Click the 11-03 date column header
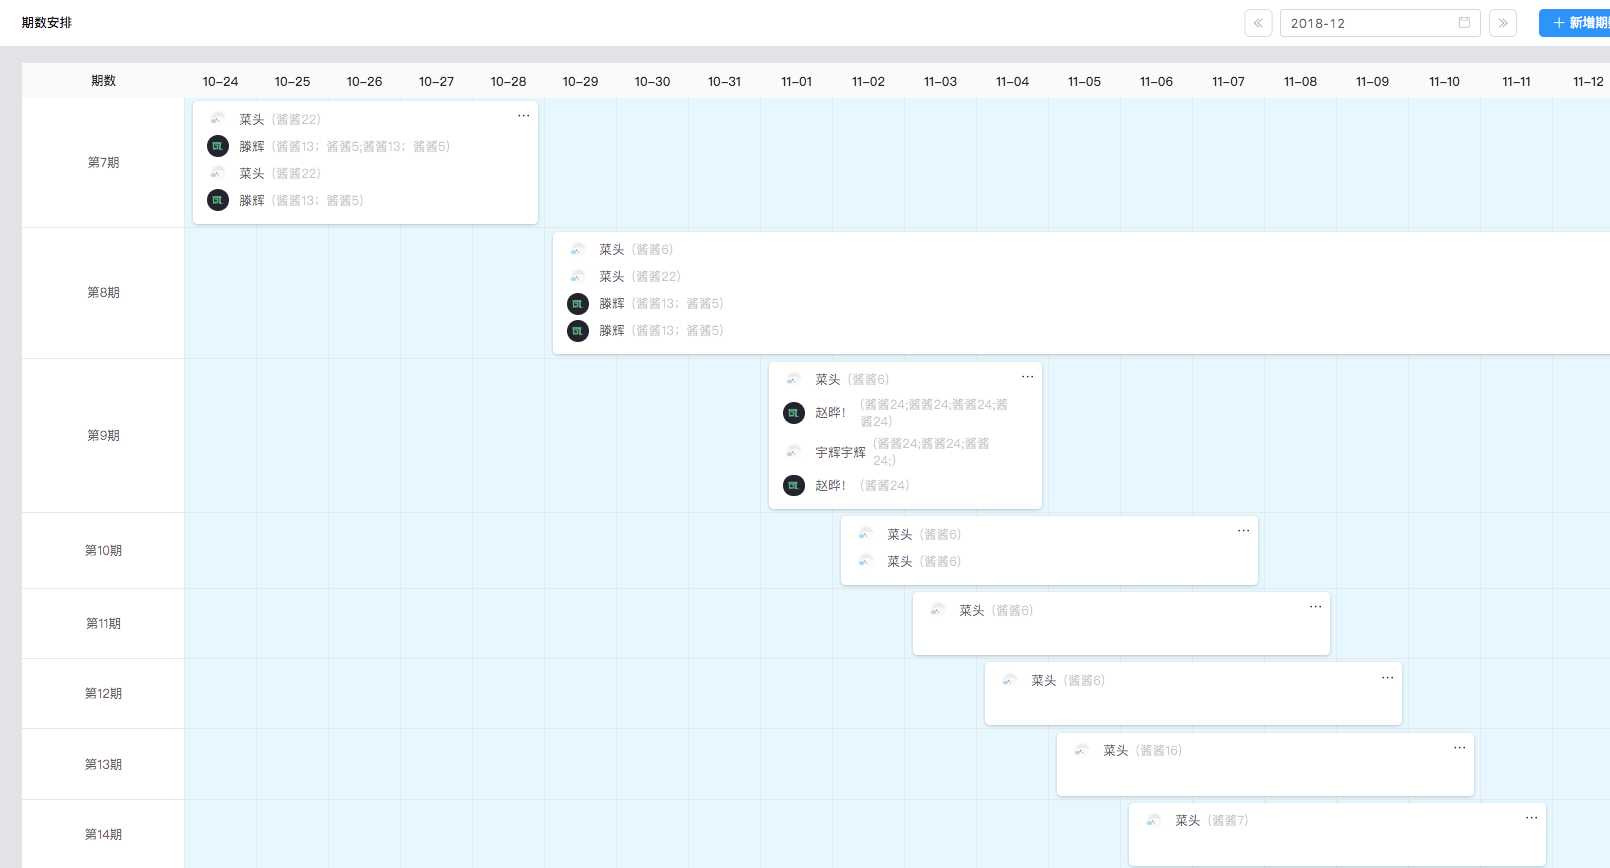This screenshot has width=1610, height=868. (940, 81)
